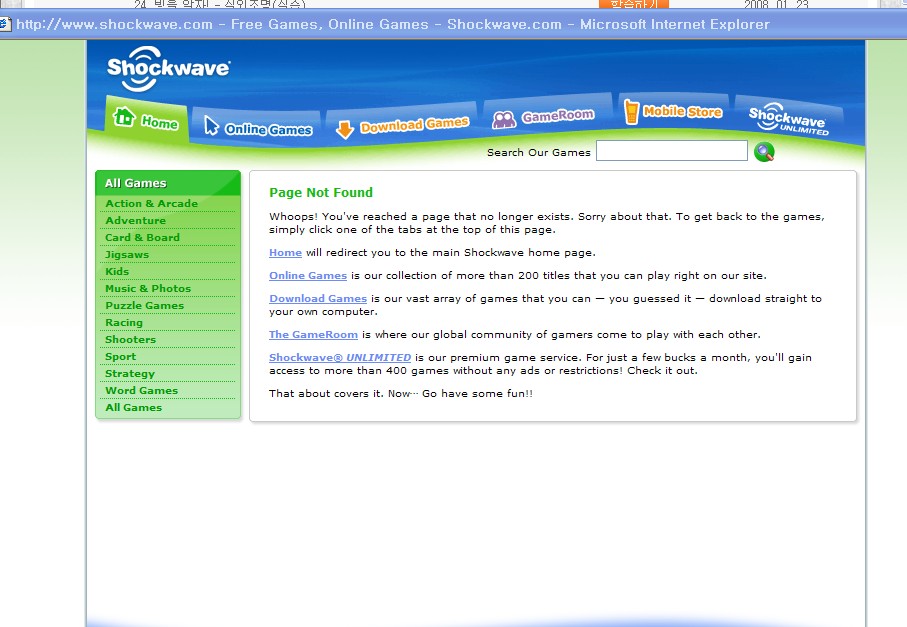Viewport: 907px width, 627px height.
Task: Click the Internet Explorer page icon in title bar
Action: [x=5, y=24]
